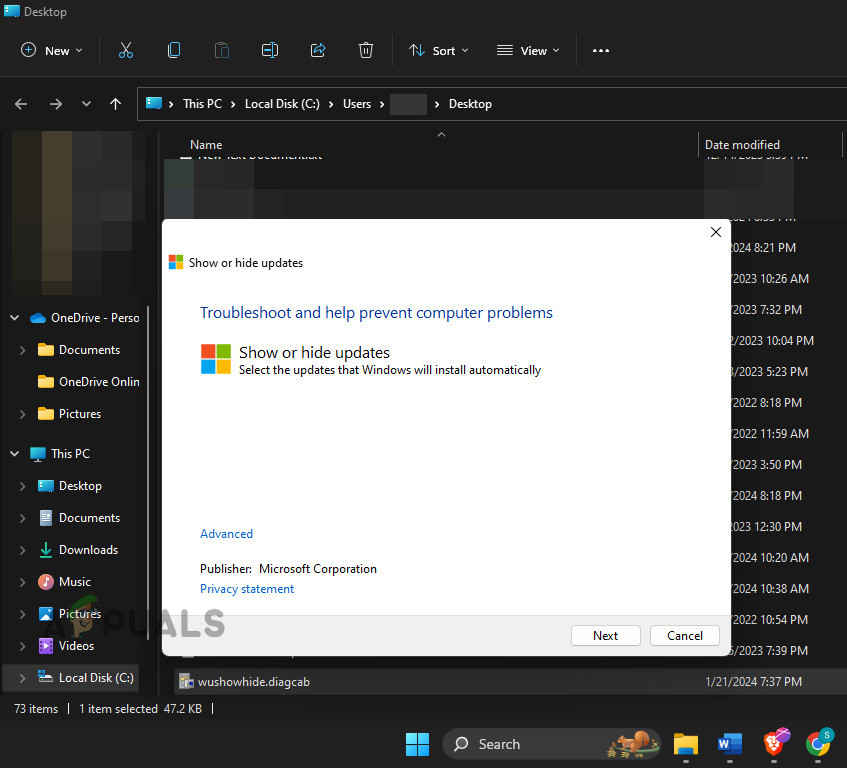Open the View dropdown
847x768 pixels.
[x=528, y=50]
